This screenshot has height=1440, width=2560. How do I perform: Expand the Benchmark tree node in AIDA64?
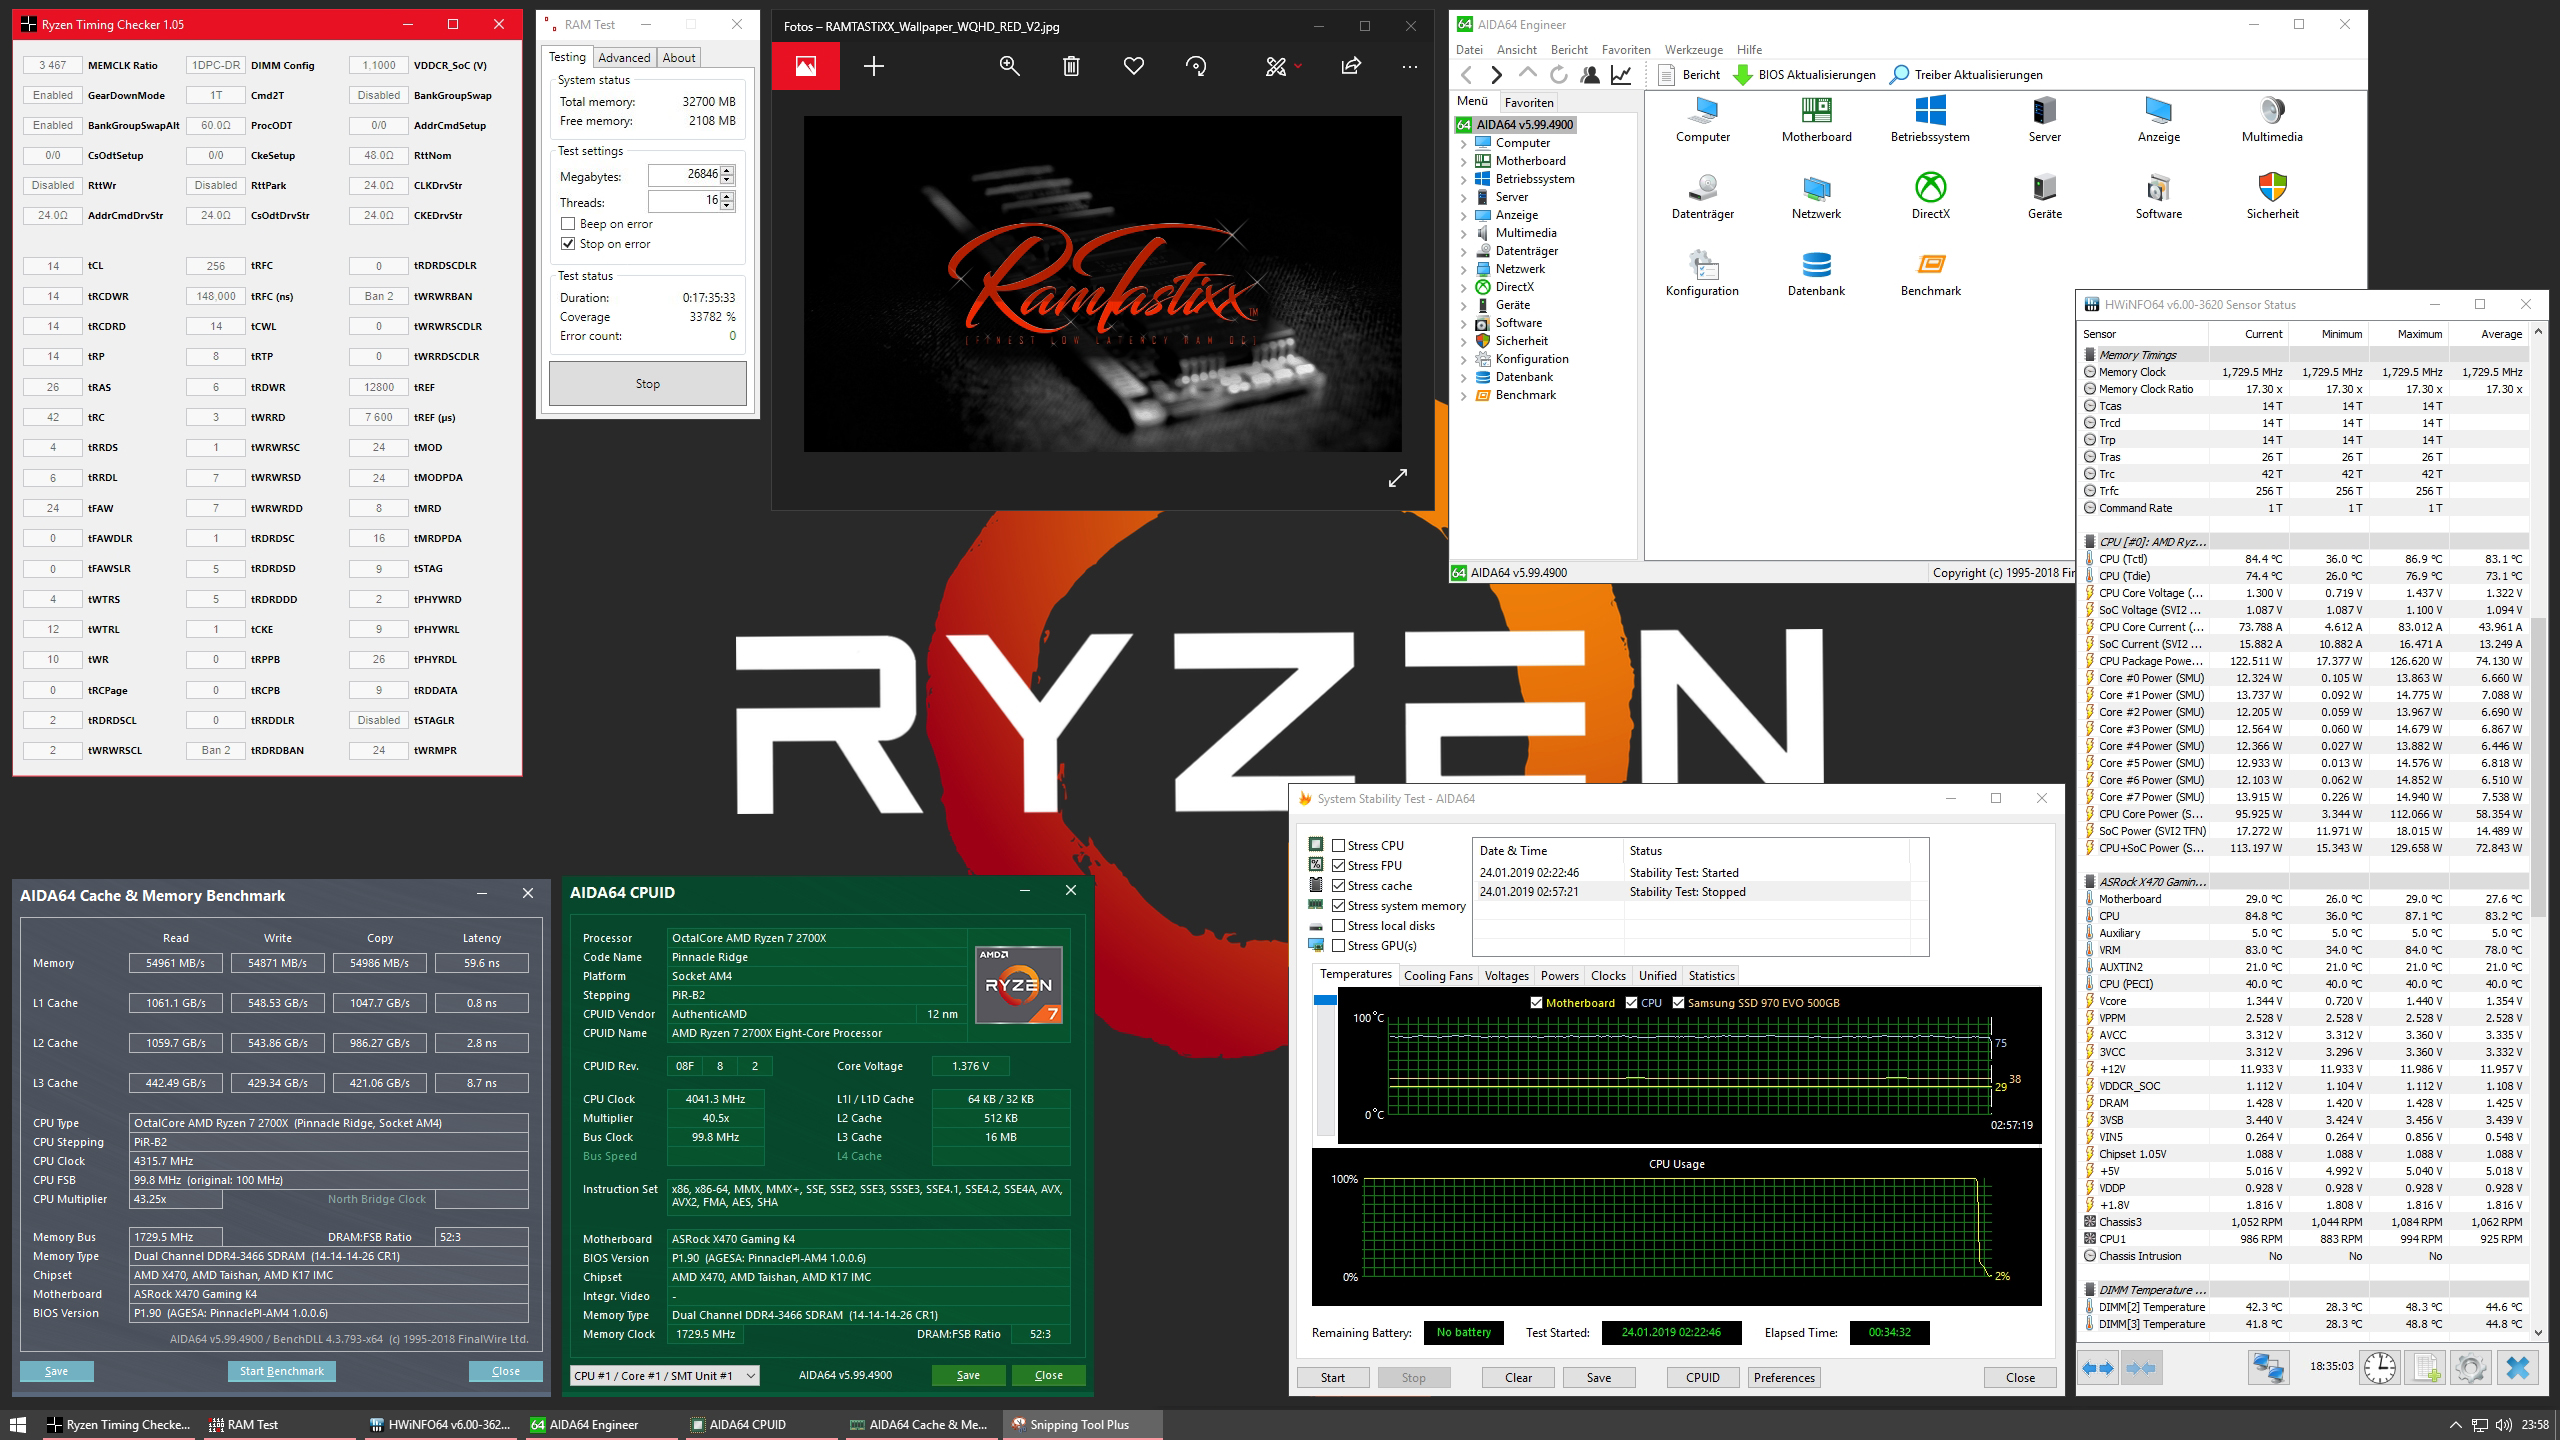[x=1464, y=395]
